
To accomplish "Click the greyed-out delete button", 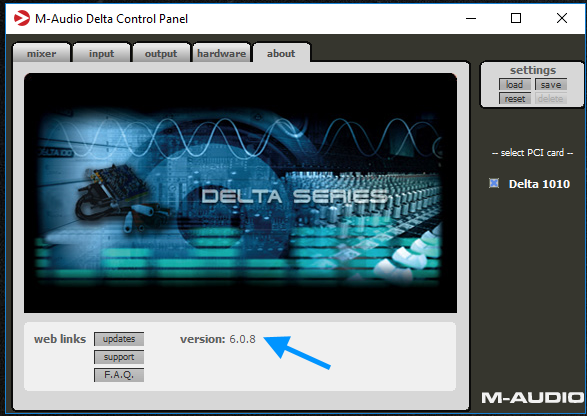I will tap(551, 99).
